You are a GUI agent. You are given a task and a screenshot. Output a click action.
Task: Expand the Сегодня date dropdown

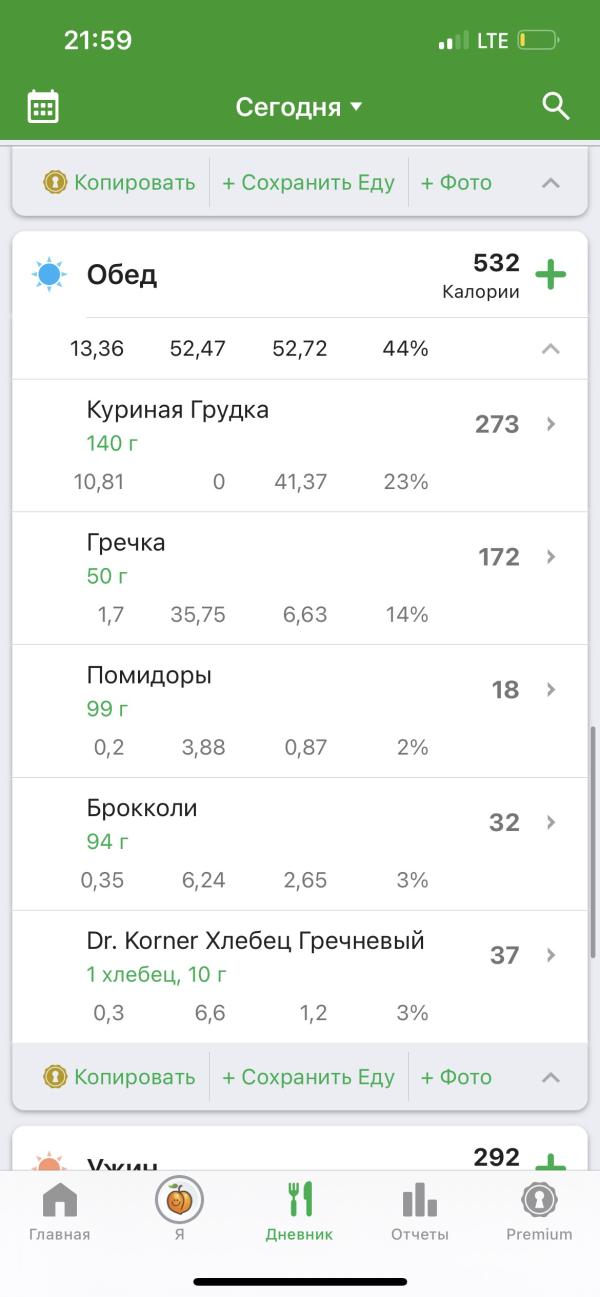299,107
